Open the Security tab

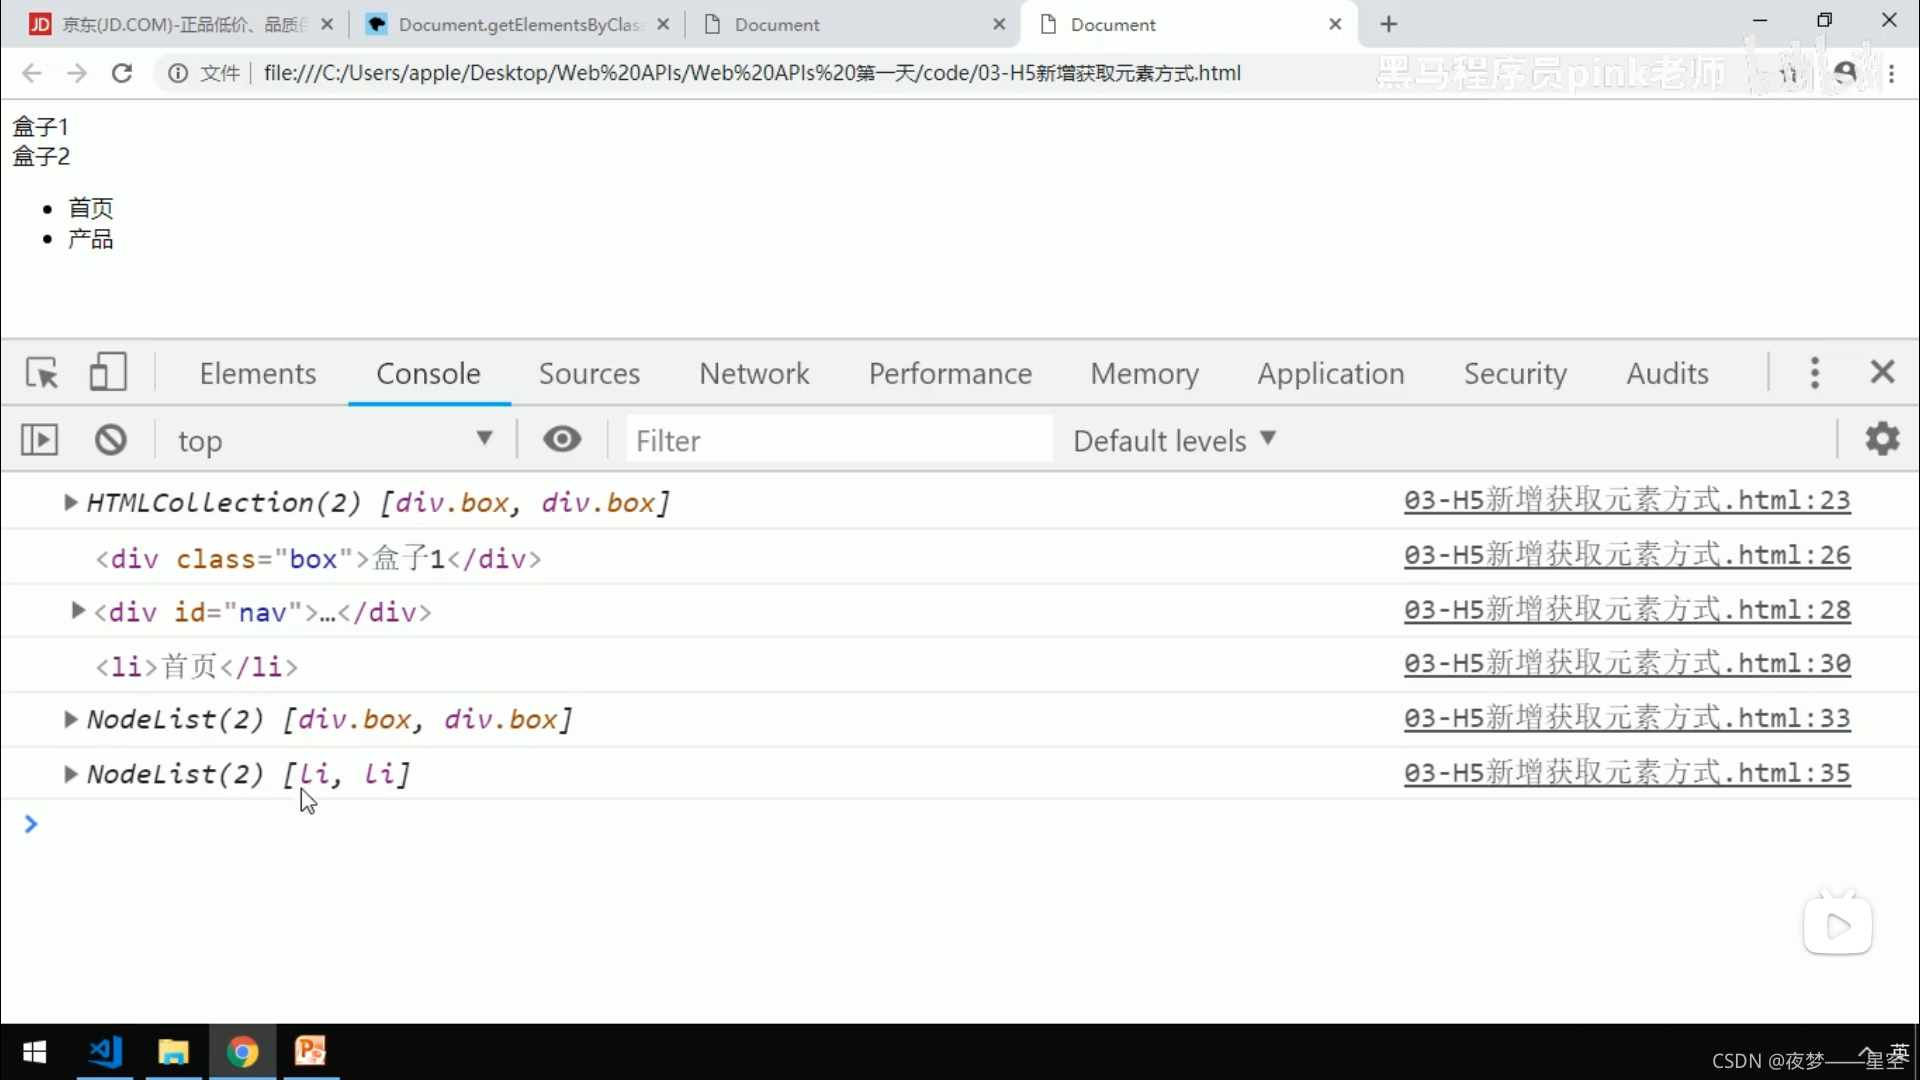point(1515,373)
